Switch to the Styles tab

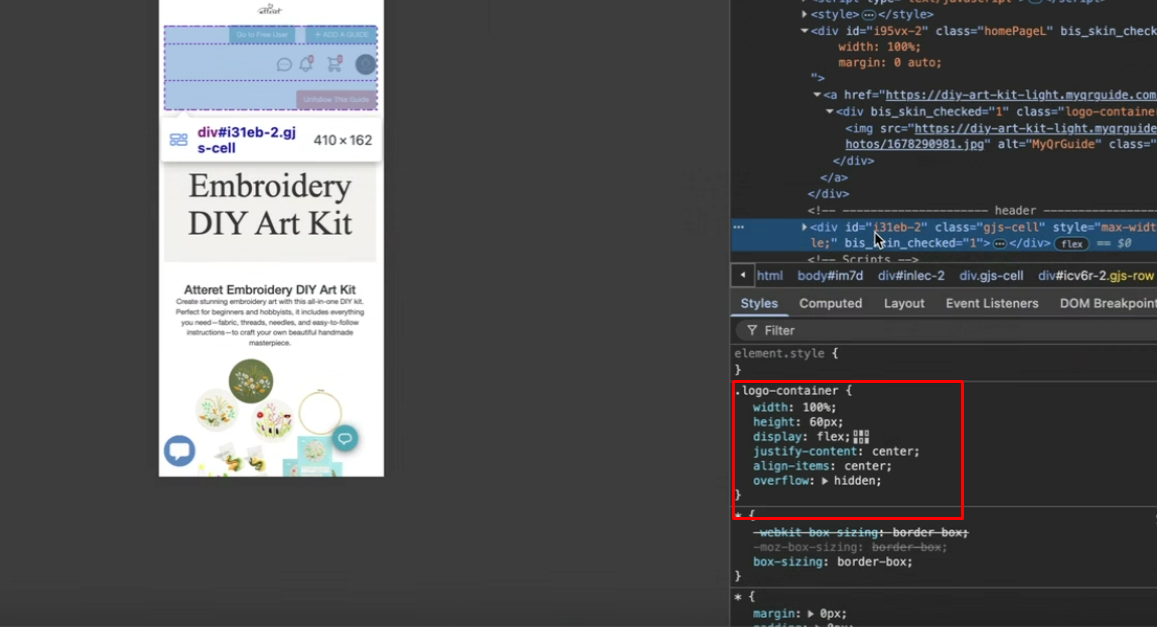tap(759, 303)
